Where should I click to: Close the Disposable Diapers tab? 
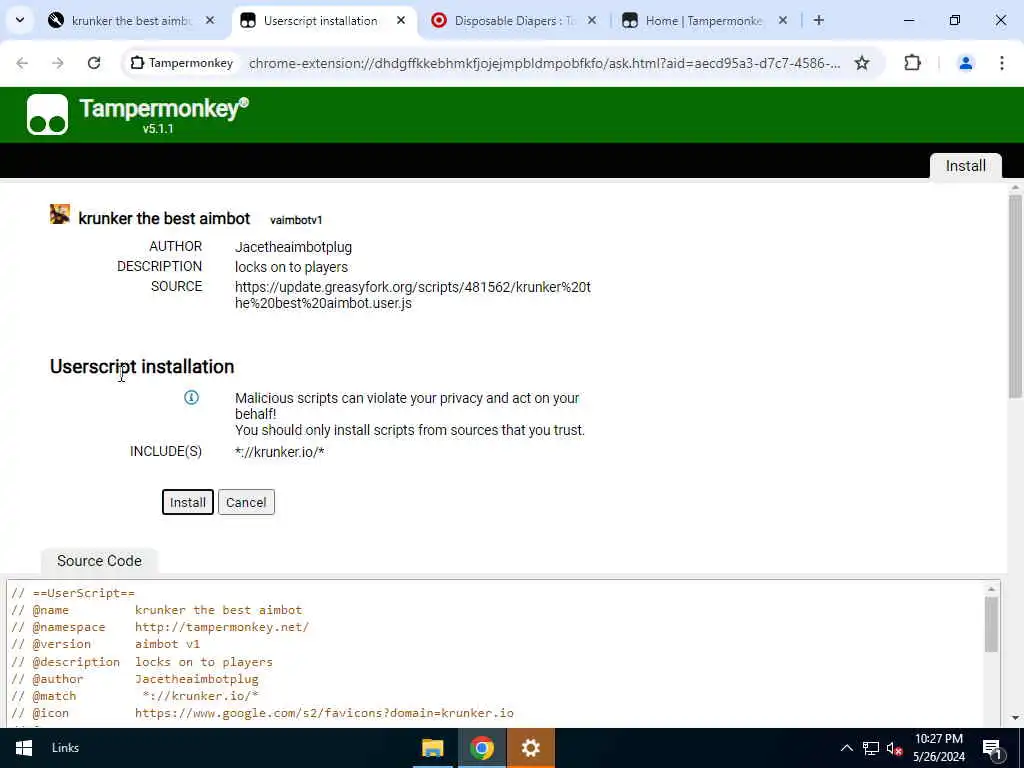pyautogui.click(x=592, y=21)
